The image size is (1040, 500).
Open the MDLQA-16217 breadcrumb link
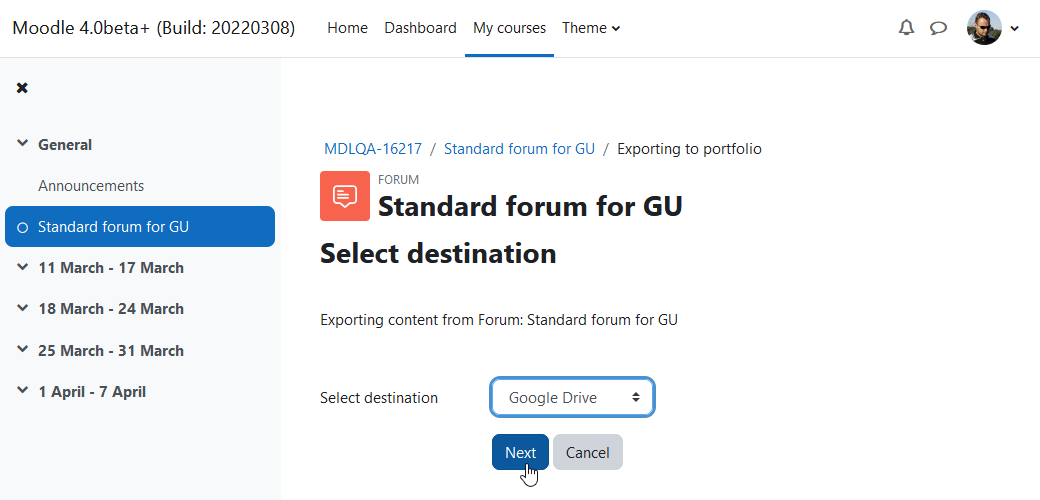tap(373, 149)
